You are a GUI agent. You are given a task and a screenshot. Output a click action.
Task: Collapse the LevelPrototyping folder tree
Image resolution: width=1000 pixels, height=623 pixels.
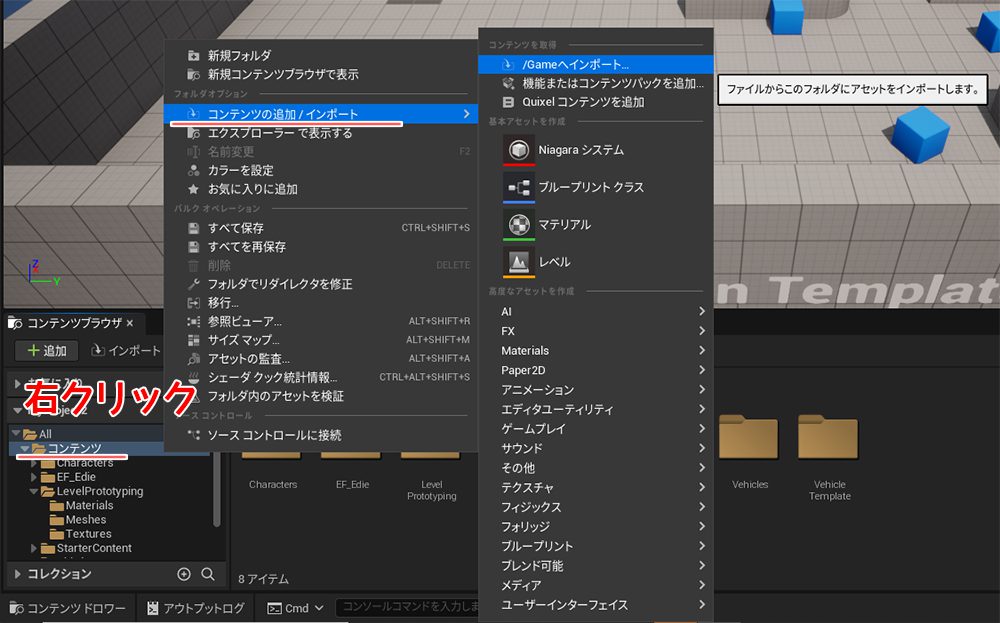click(35, 492)
